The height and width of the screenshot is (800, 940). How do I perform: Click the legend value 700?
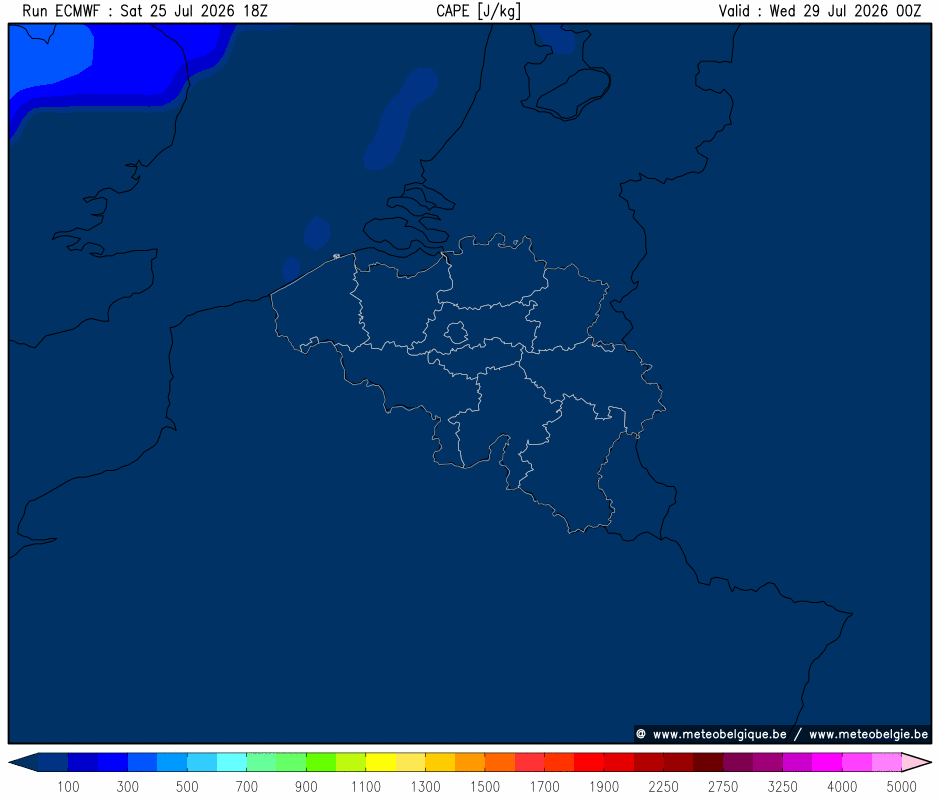click(246, 786)
